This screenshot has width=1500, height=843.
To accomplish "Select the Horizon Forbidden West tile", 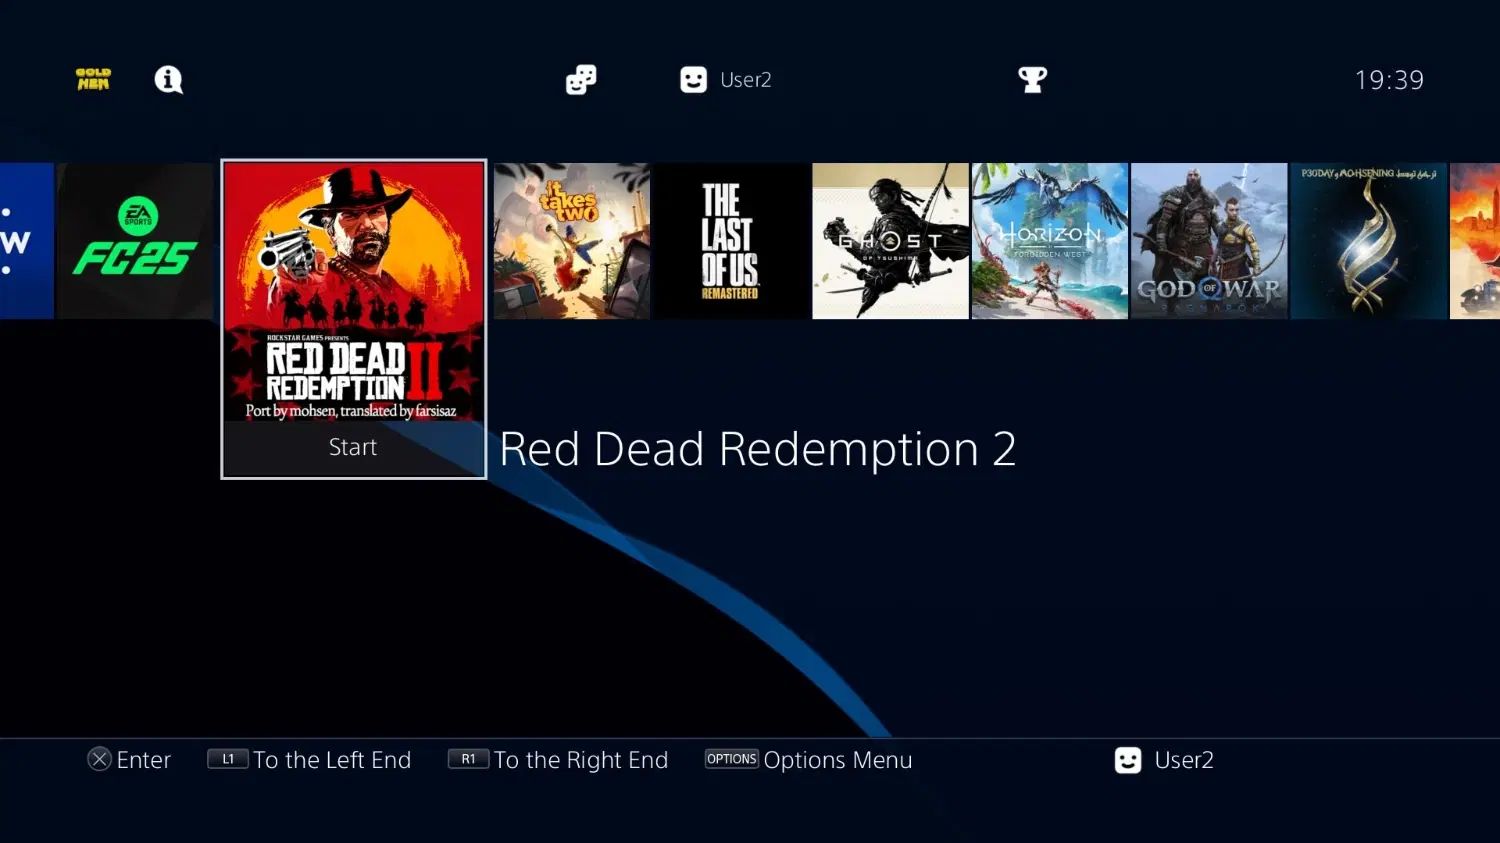I will click(1050, 241).
